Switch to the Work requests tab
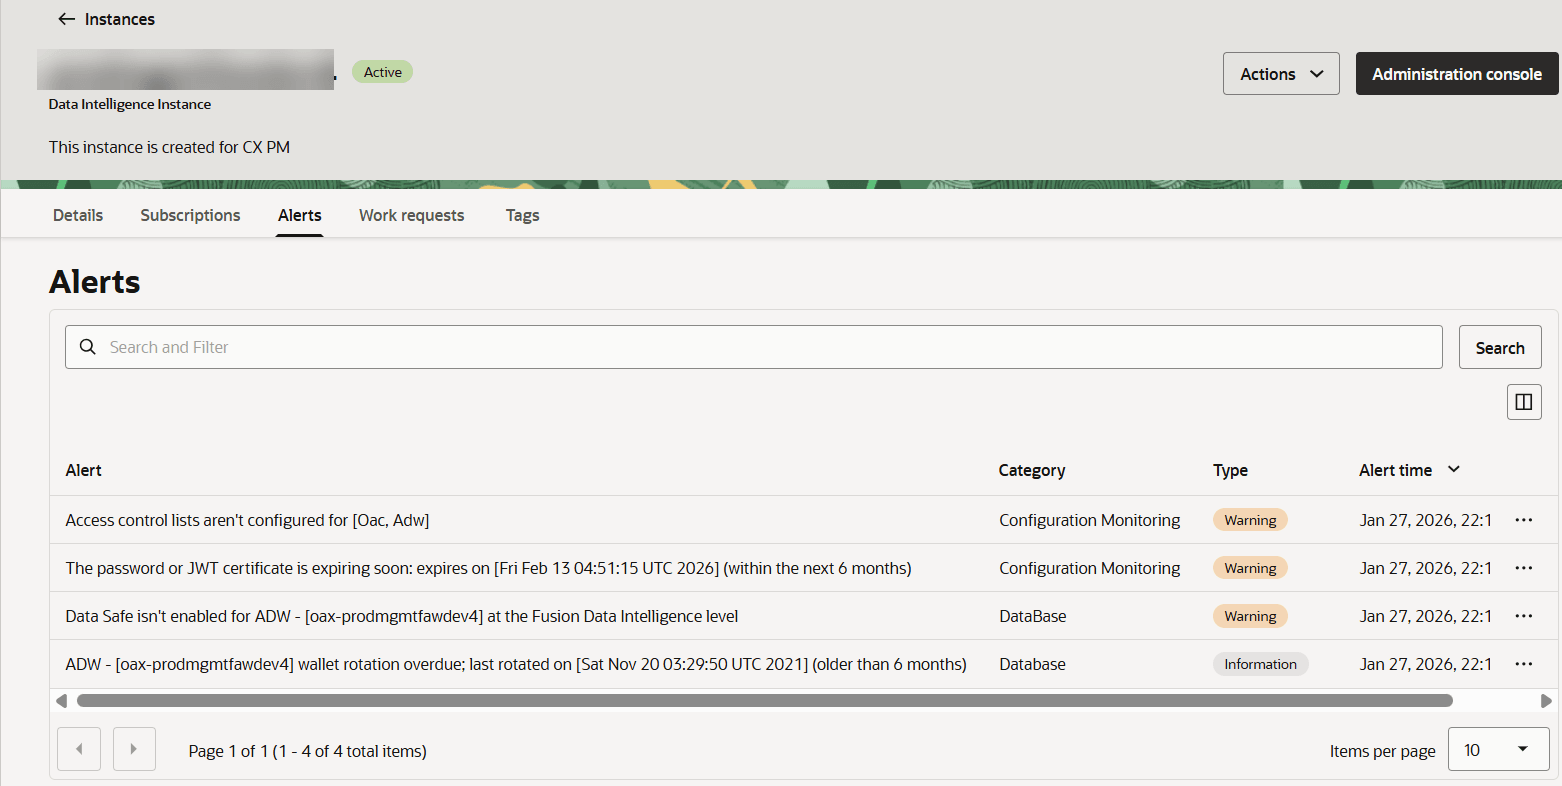 tap(411, 215)
